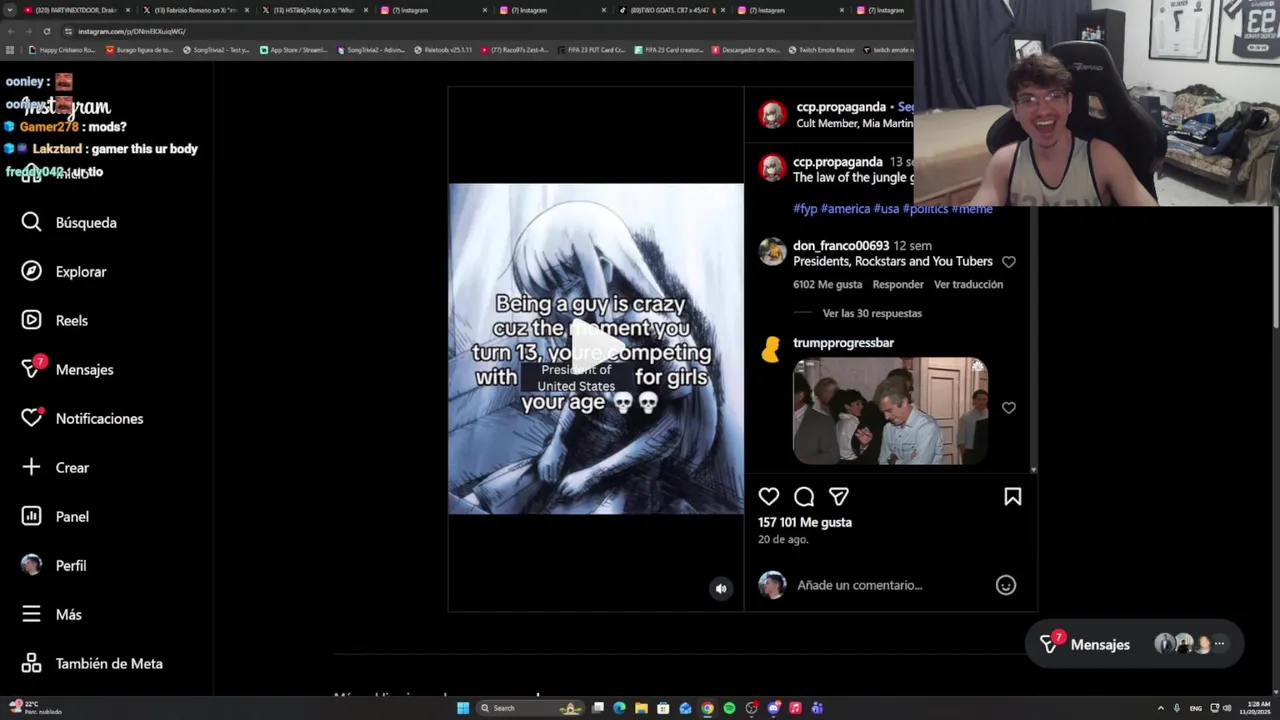
Task: Open Microsoft Edge from the taskbar
Action: [x=619, y=708]
